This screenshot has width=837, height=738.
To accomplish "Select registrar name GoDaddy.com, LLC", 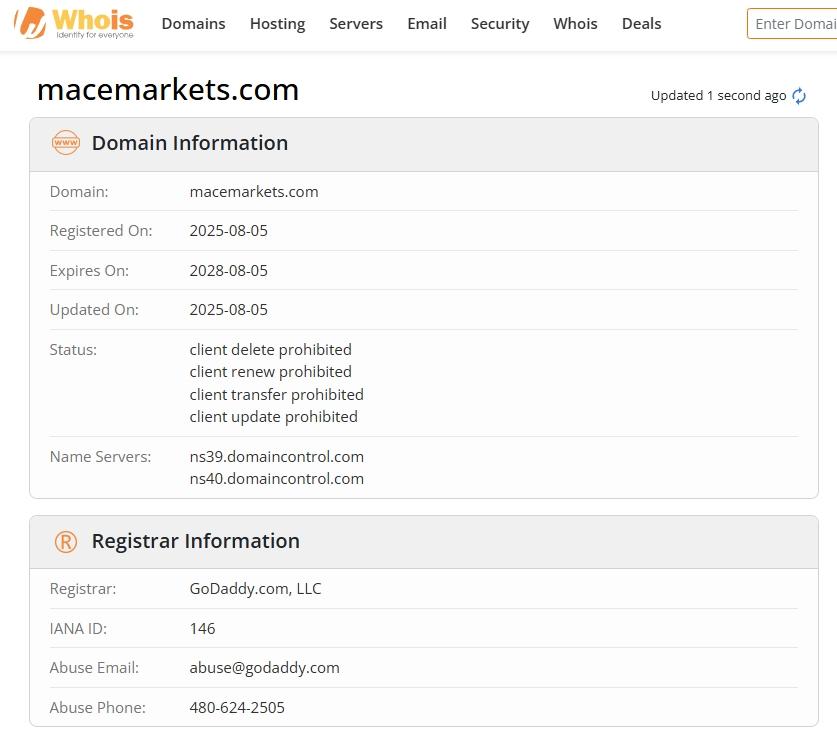I will point(256,589).
